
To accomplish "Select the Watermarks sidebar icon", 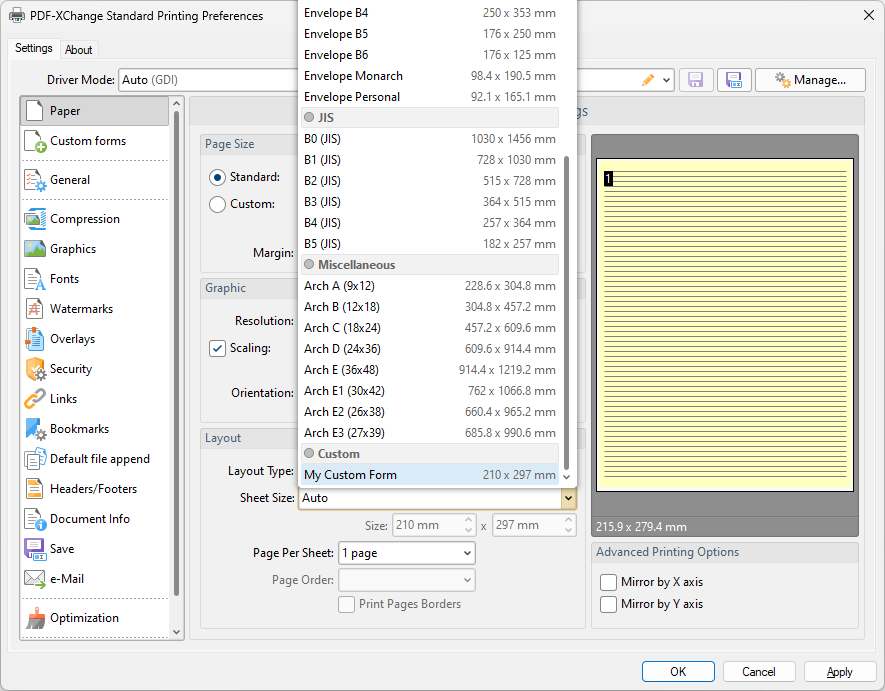I will [x=35, y=309].
